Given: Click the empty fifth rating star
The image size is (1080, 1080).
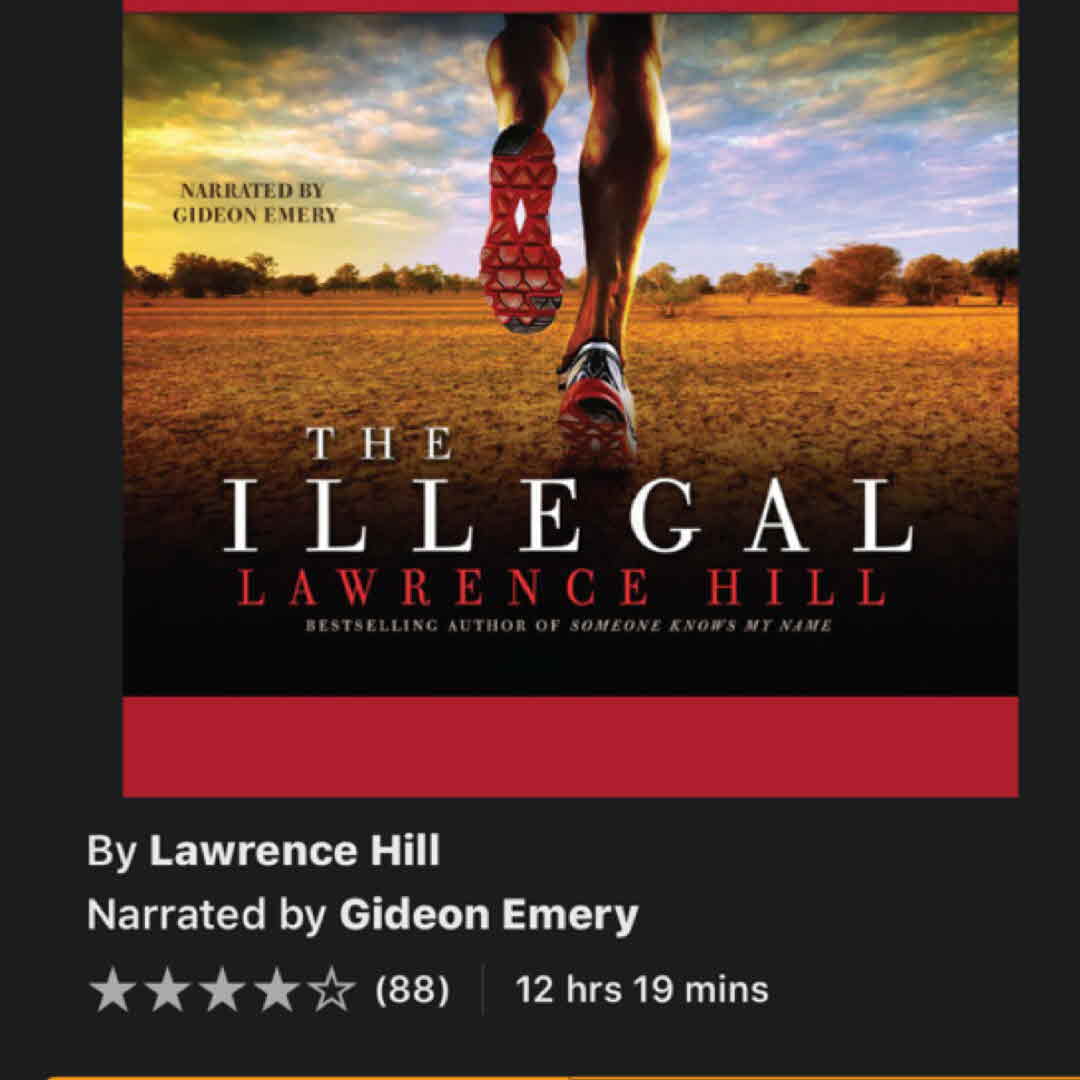Looking at the screenshot, I should pyautogui.click(x=331, y=989).
